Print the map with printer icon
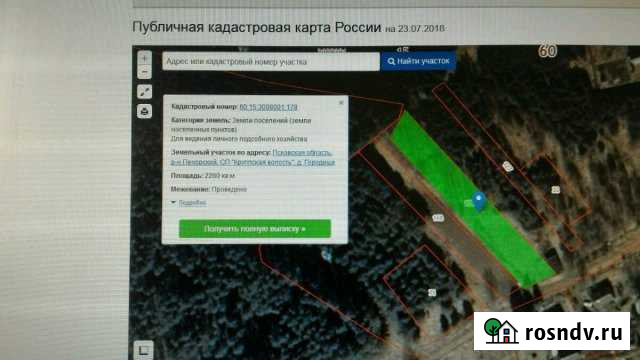 (144, 111)
